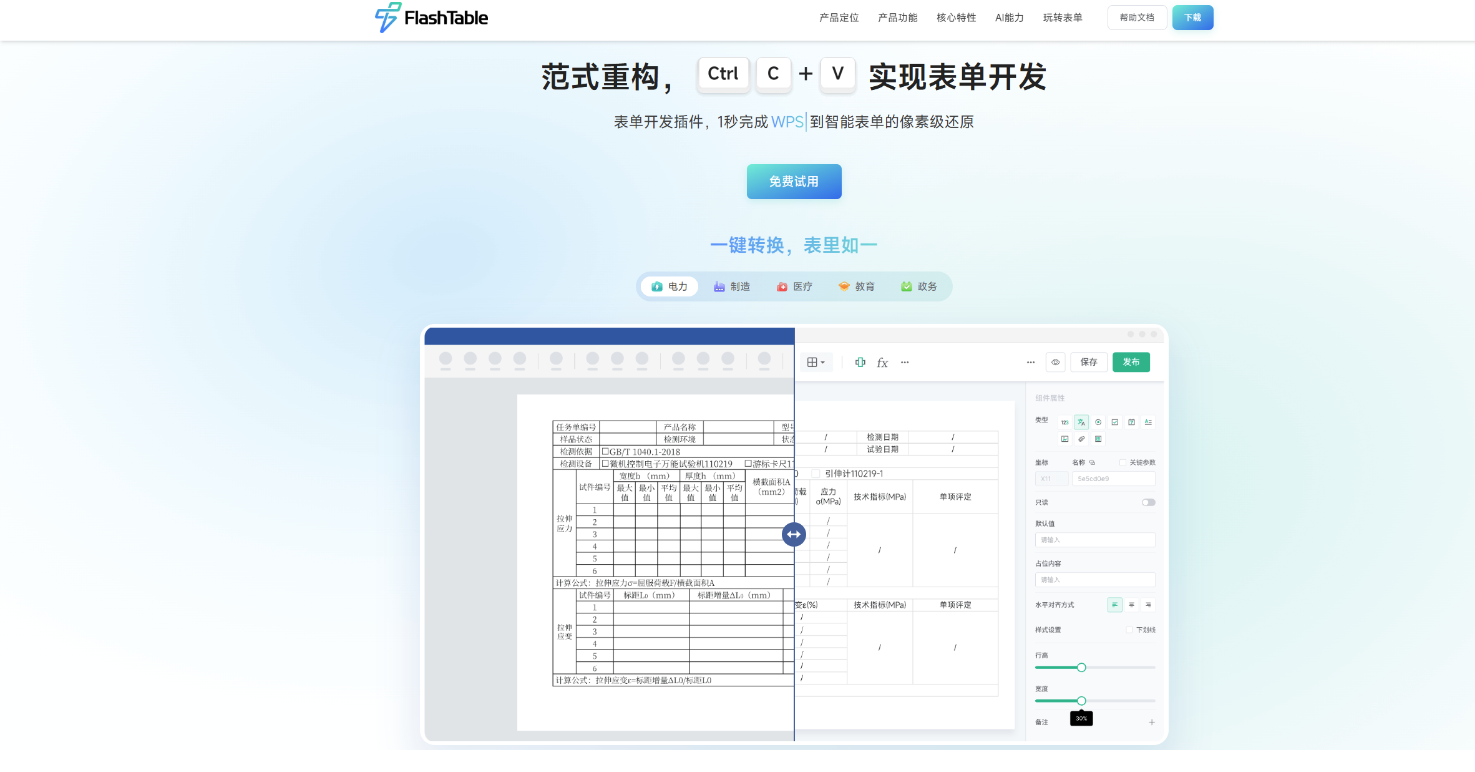Choose the checkbox component type icon
1475x772 pixels.
pos(1114,422)
